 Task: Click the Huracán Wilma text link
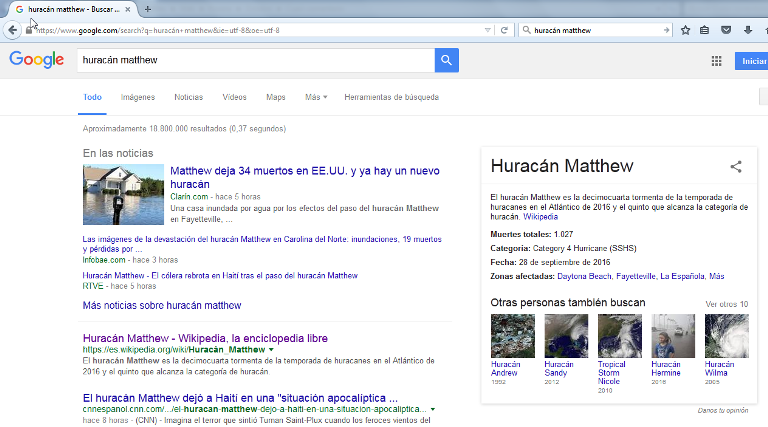720,368
